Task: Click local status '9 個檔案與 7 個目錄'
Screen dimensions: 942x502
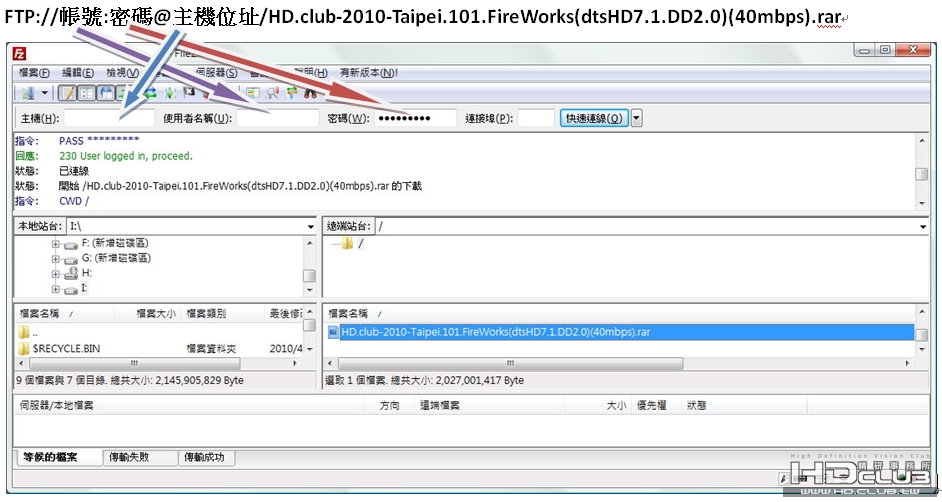Action: (x=60, y=381)
